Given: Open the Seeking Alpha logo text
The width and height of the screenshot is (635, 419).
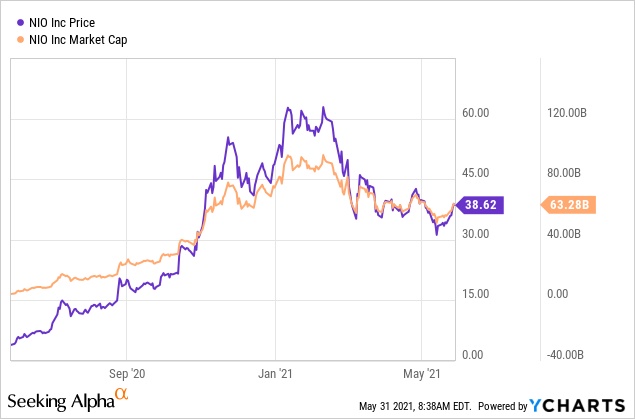Looking at the screenshot, I should tap(61, 401).
